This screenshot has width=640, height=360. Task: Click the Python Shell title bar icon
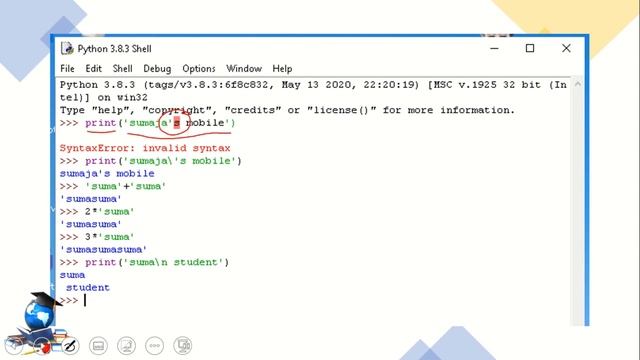tap(67, 49)
